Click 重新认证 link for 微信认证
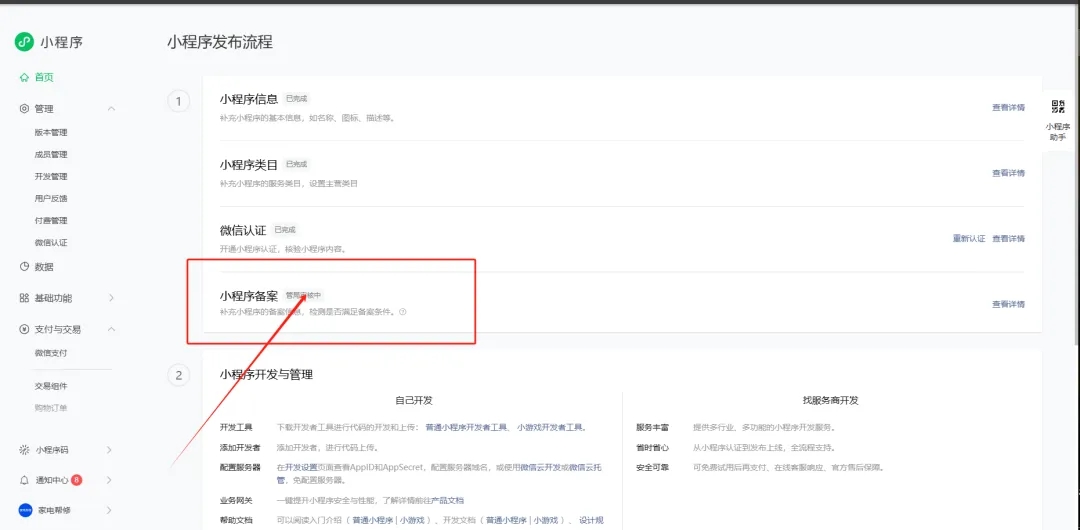This screenshot has height=530, width=1080. pos(968,239)
